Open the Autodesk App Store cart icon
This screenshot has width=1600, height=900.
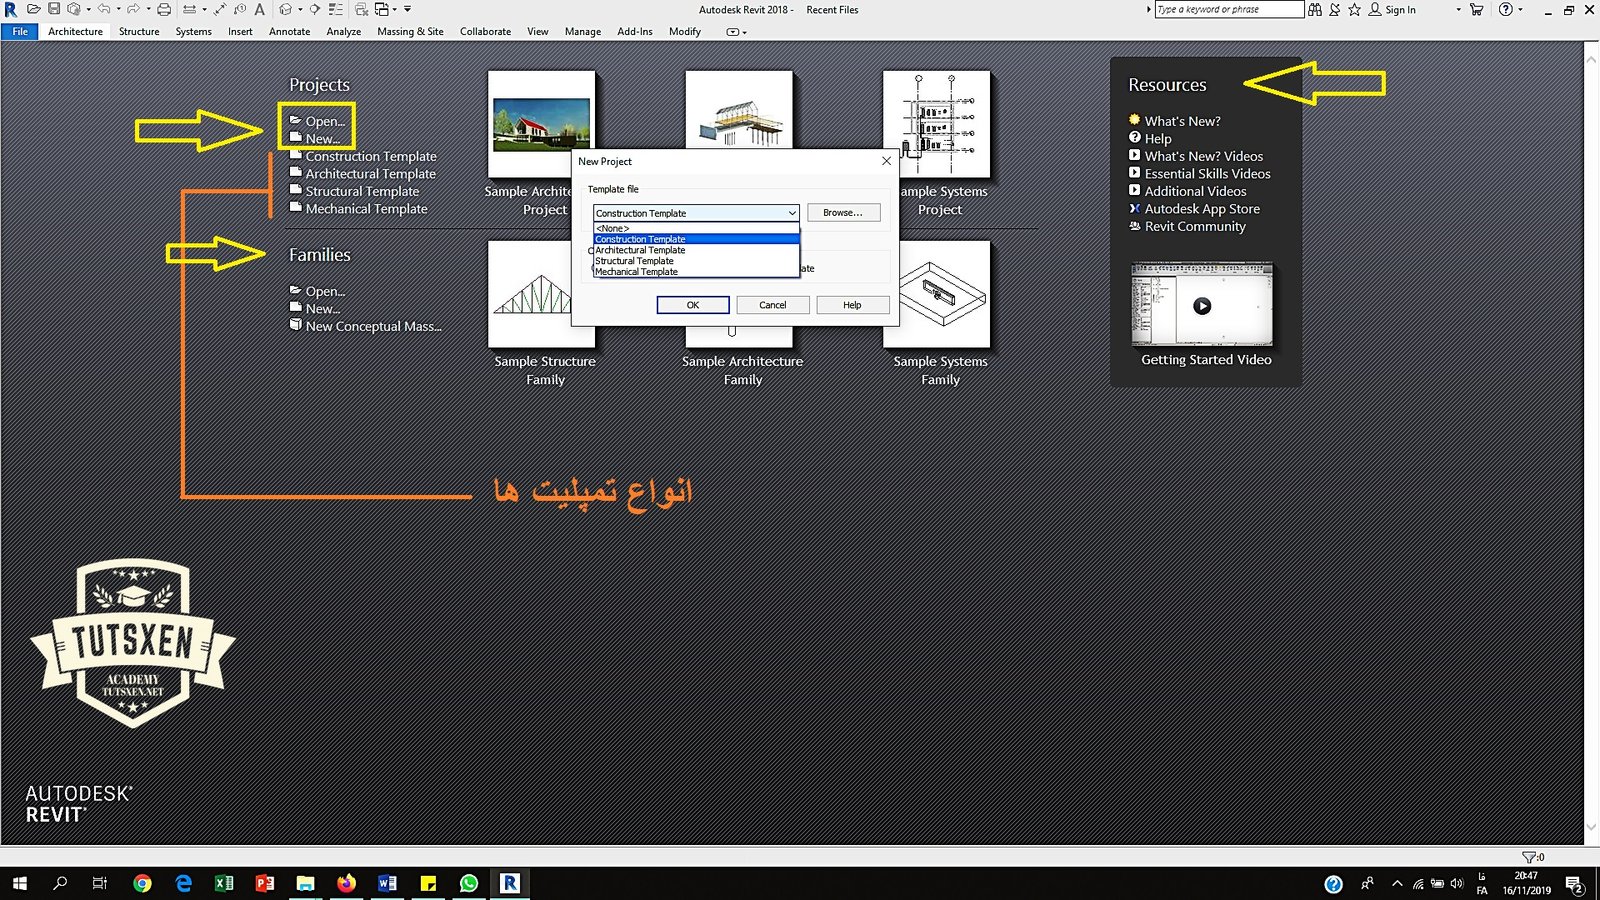[x=1476, y=9]
